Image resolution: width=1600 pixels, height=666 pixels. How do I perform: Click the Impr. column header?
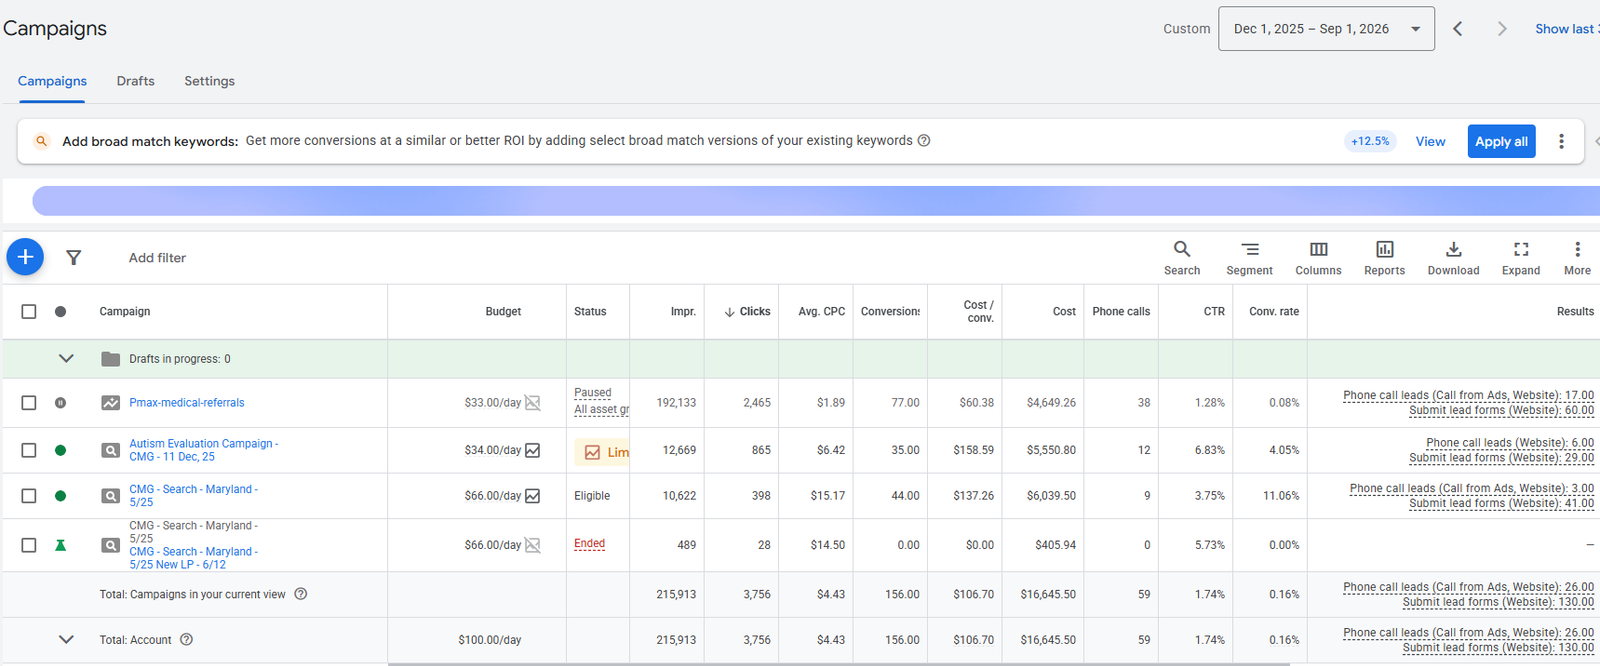click(683, 312)
